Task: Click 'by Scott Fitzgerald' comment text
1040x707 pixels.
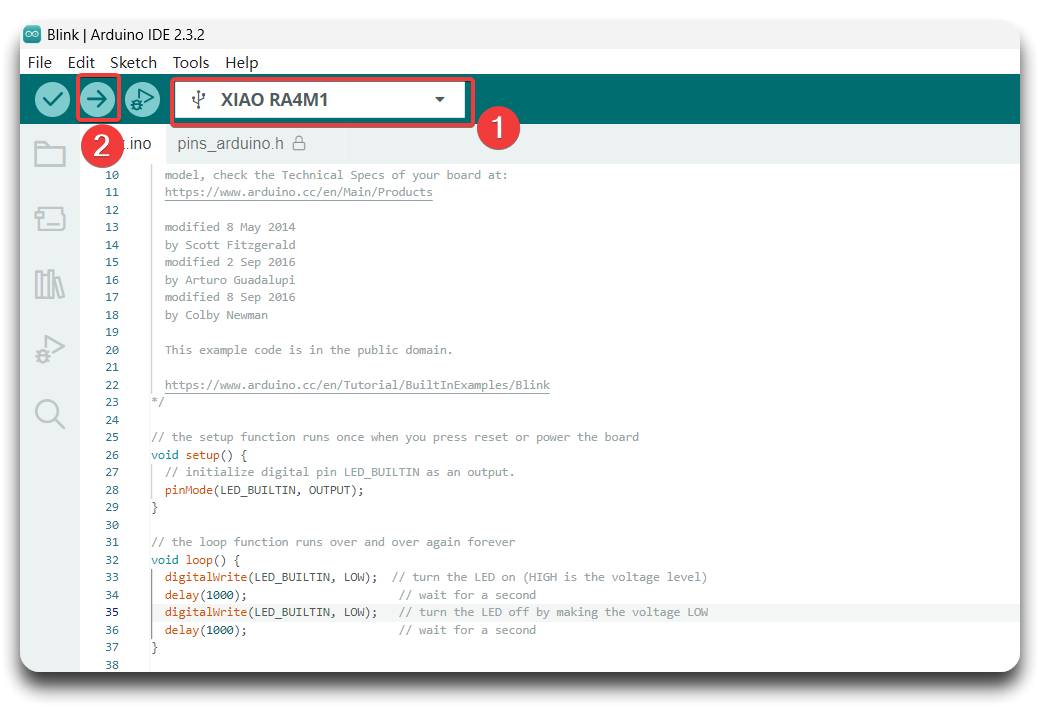Action: pos(230,245)
